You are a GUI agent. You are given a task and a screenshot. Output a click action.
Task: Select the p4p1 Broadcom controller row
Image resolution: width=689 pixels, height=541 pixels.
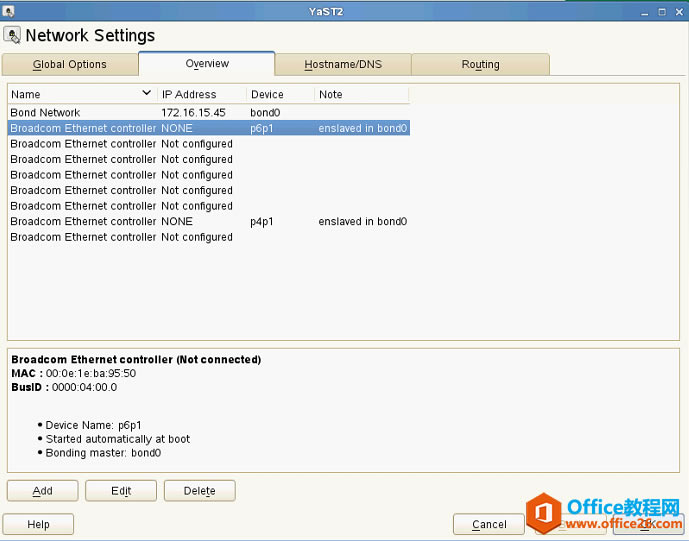coord(209,221)
